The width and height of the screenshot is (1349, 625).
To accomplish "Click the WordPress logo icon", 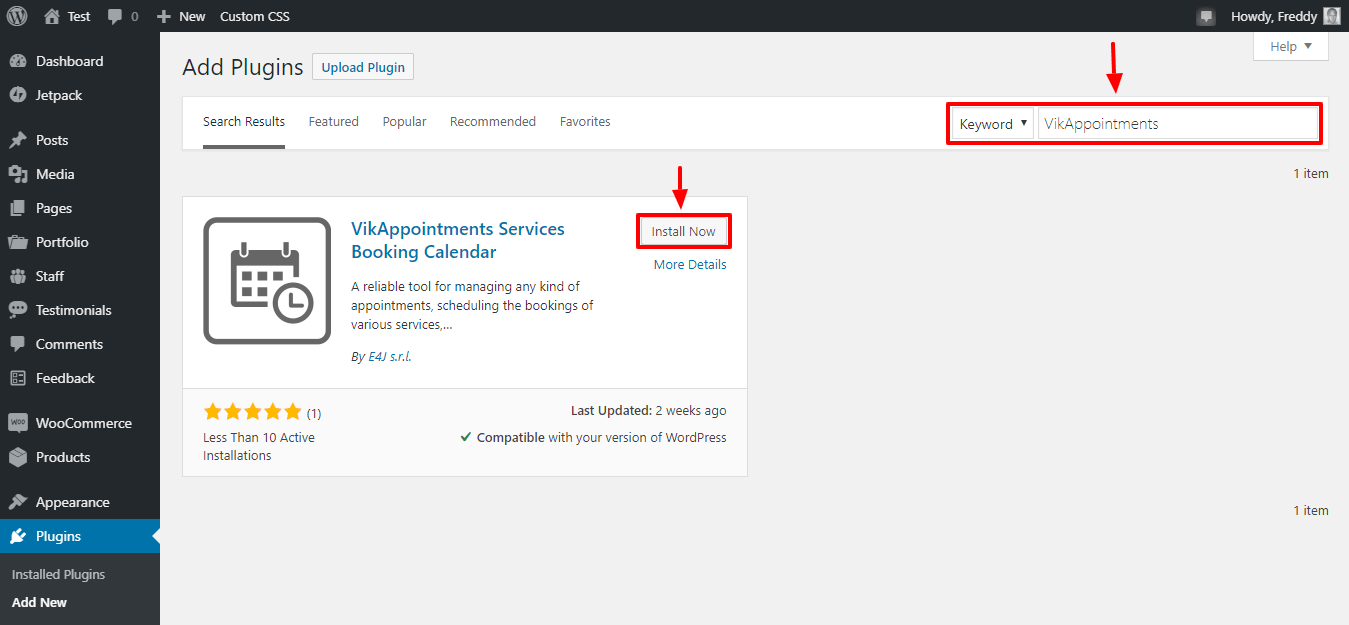I will point(17,16).
